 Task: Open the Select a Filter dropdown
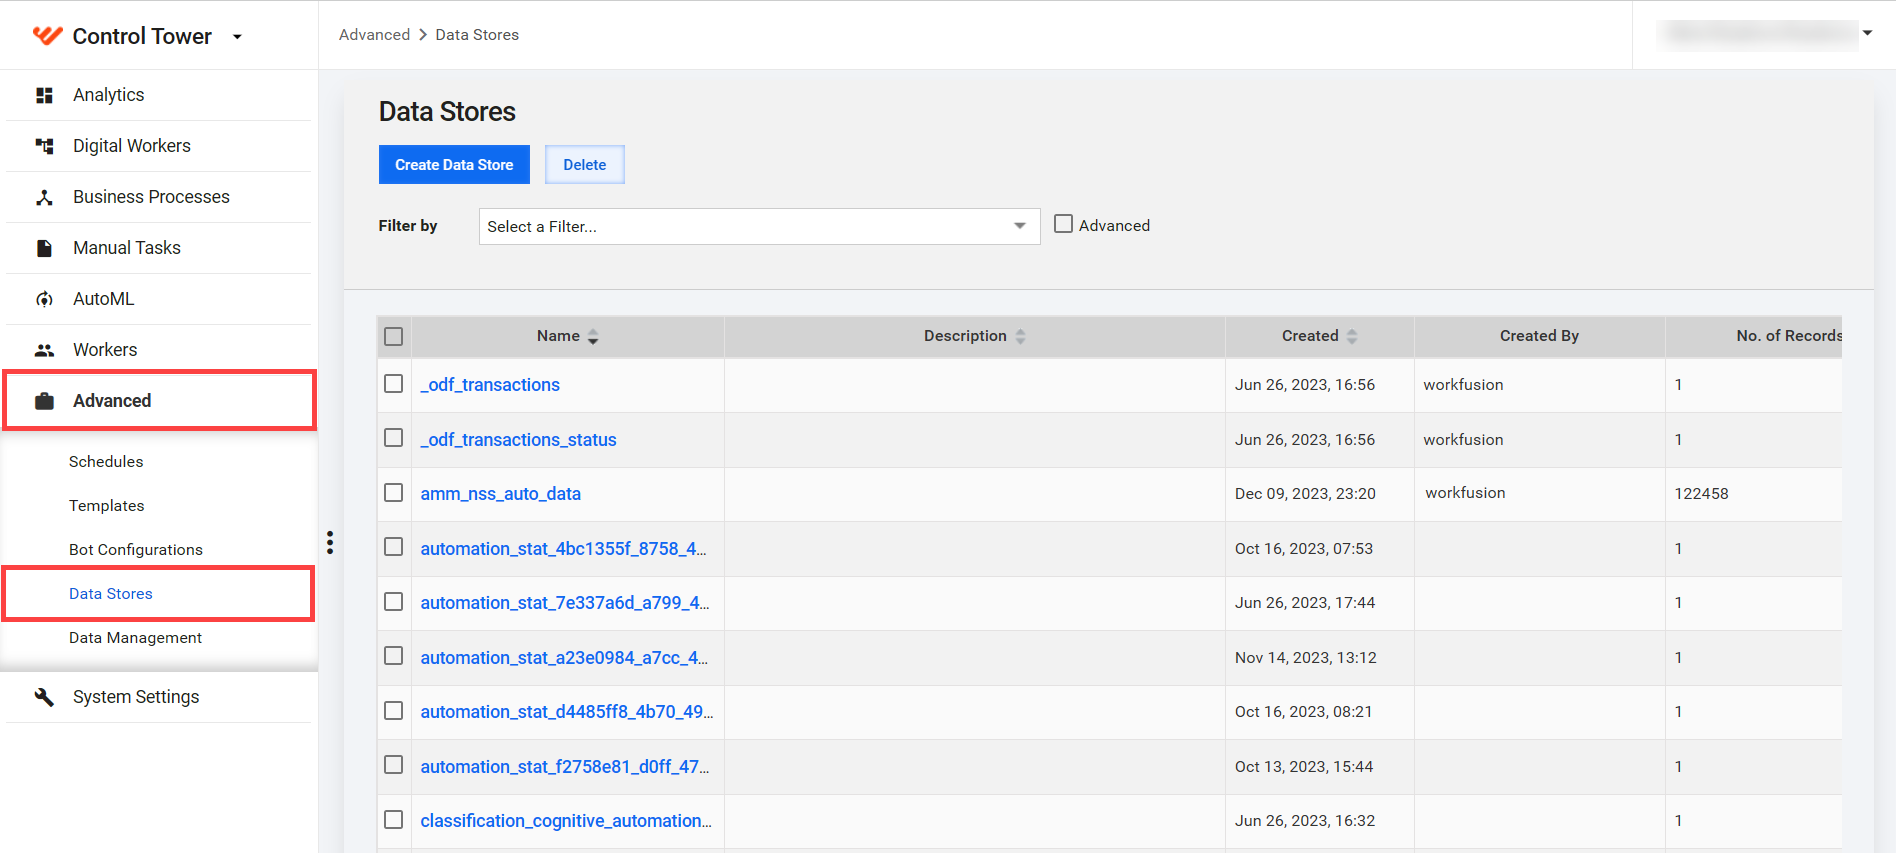(x=759, y=227)
